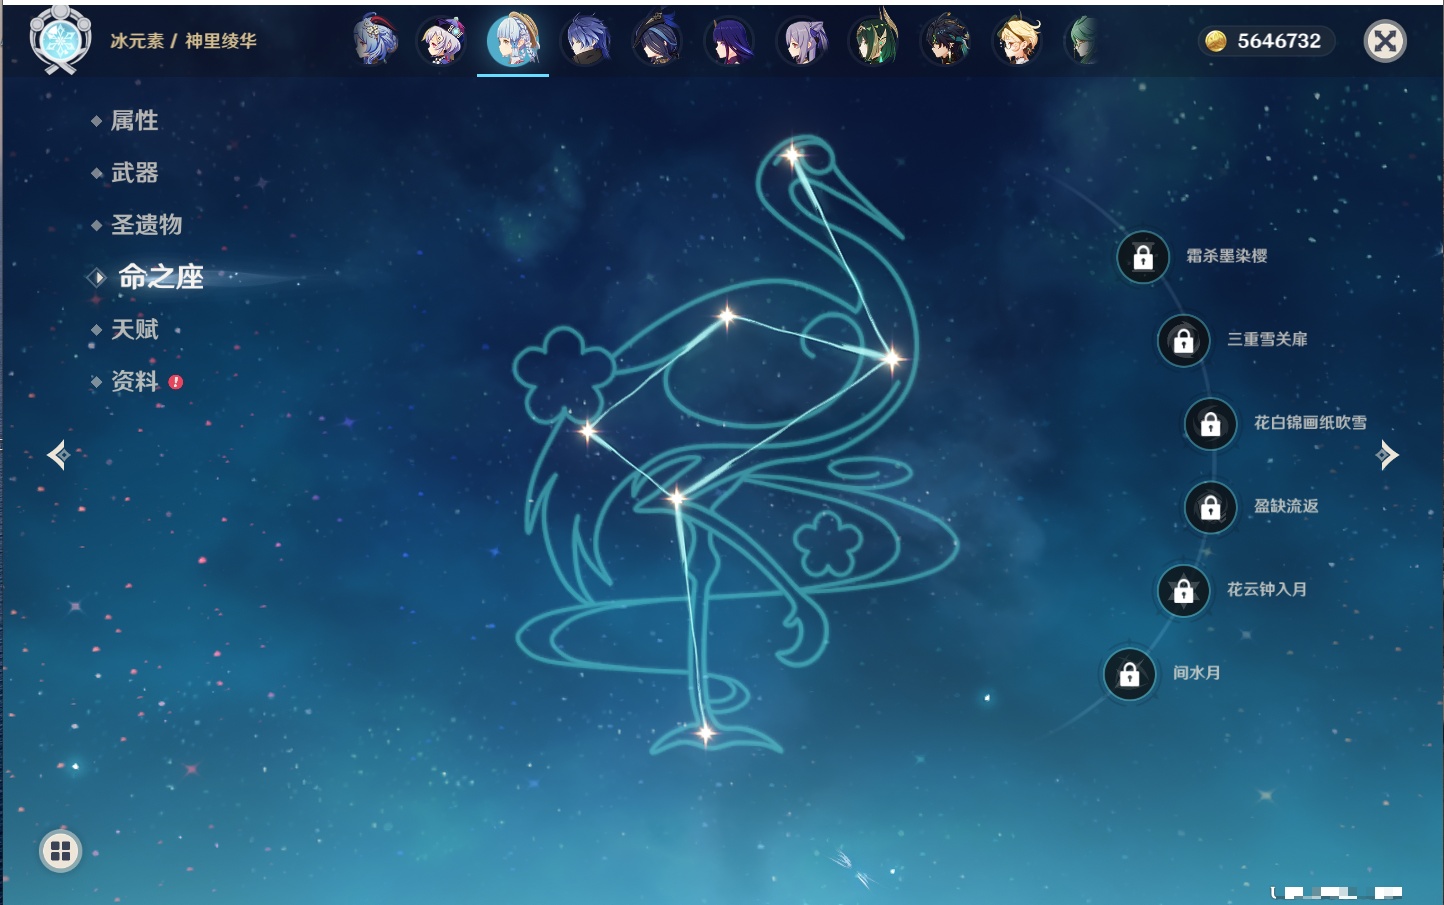The height and width of the screenshot is (905, 1444).
Task: Select the star at the crane's foot
Action: point(705,734)
